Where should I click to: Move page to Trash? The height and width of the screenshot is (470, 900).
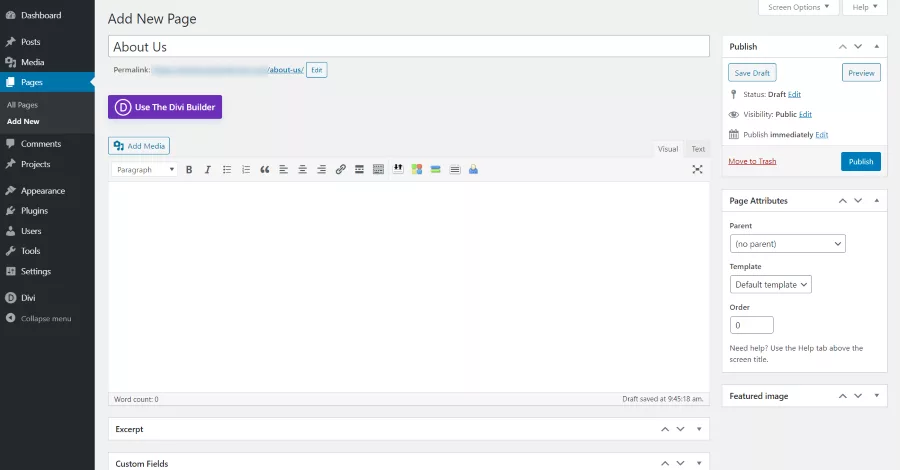click(x=752, y=161)
